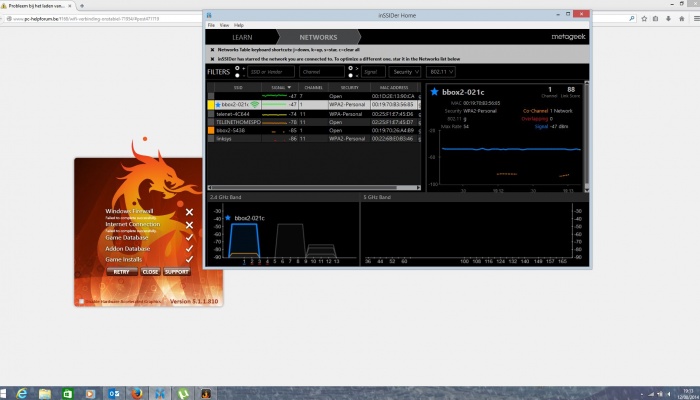Open Internet Explorer from the taskbar
The image size is (700, 400).
(x=21, y=393)
